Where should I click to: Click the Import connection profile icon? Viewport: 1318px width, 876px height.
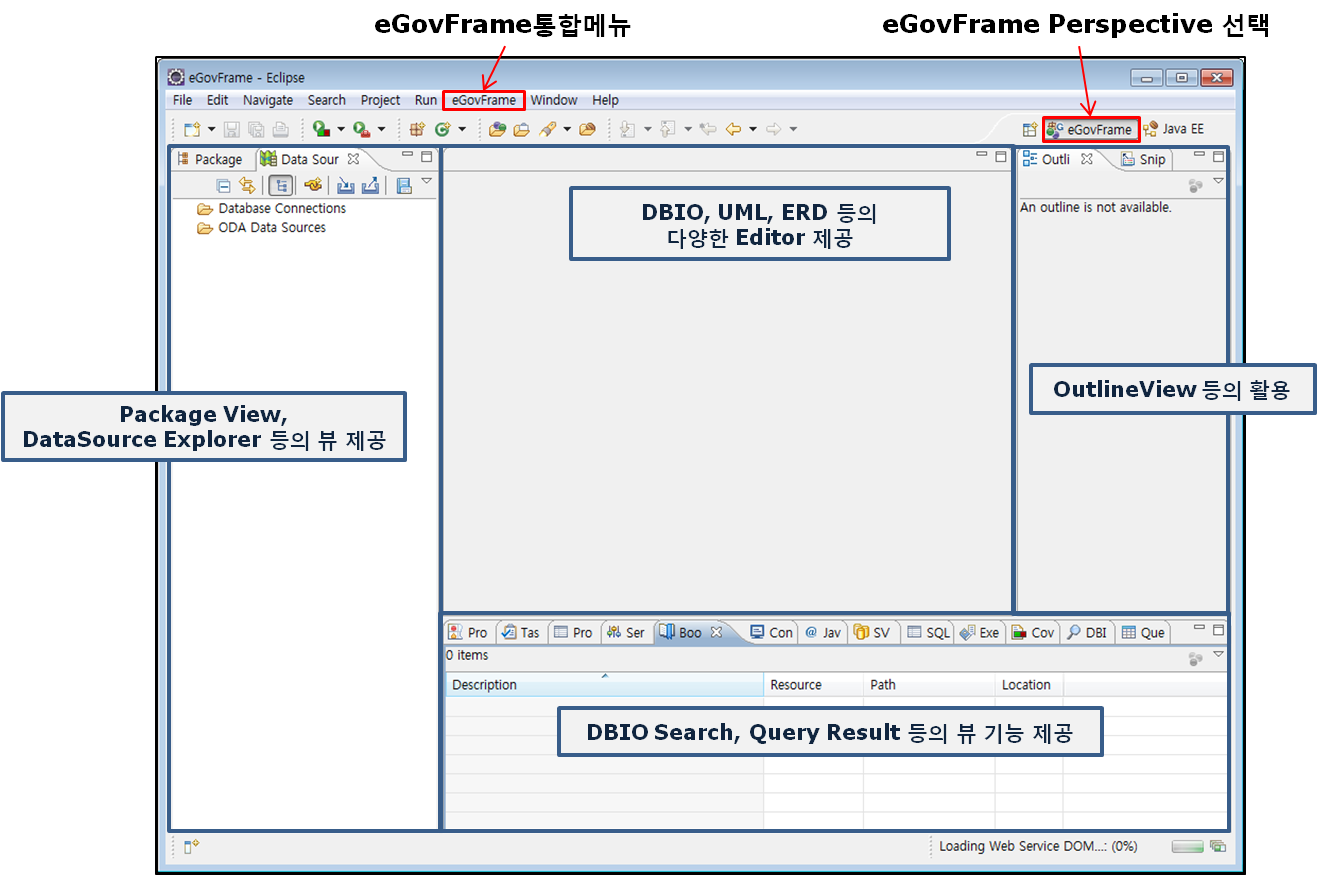347,185
